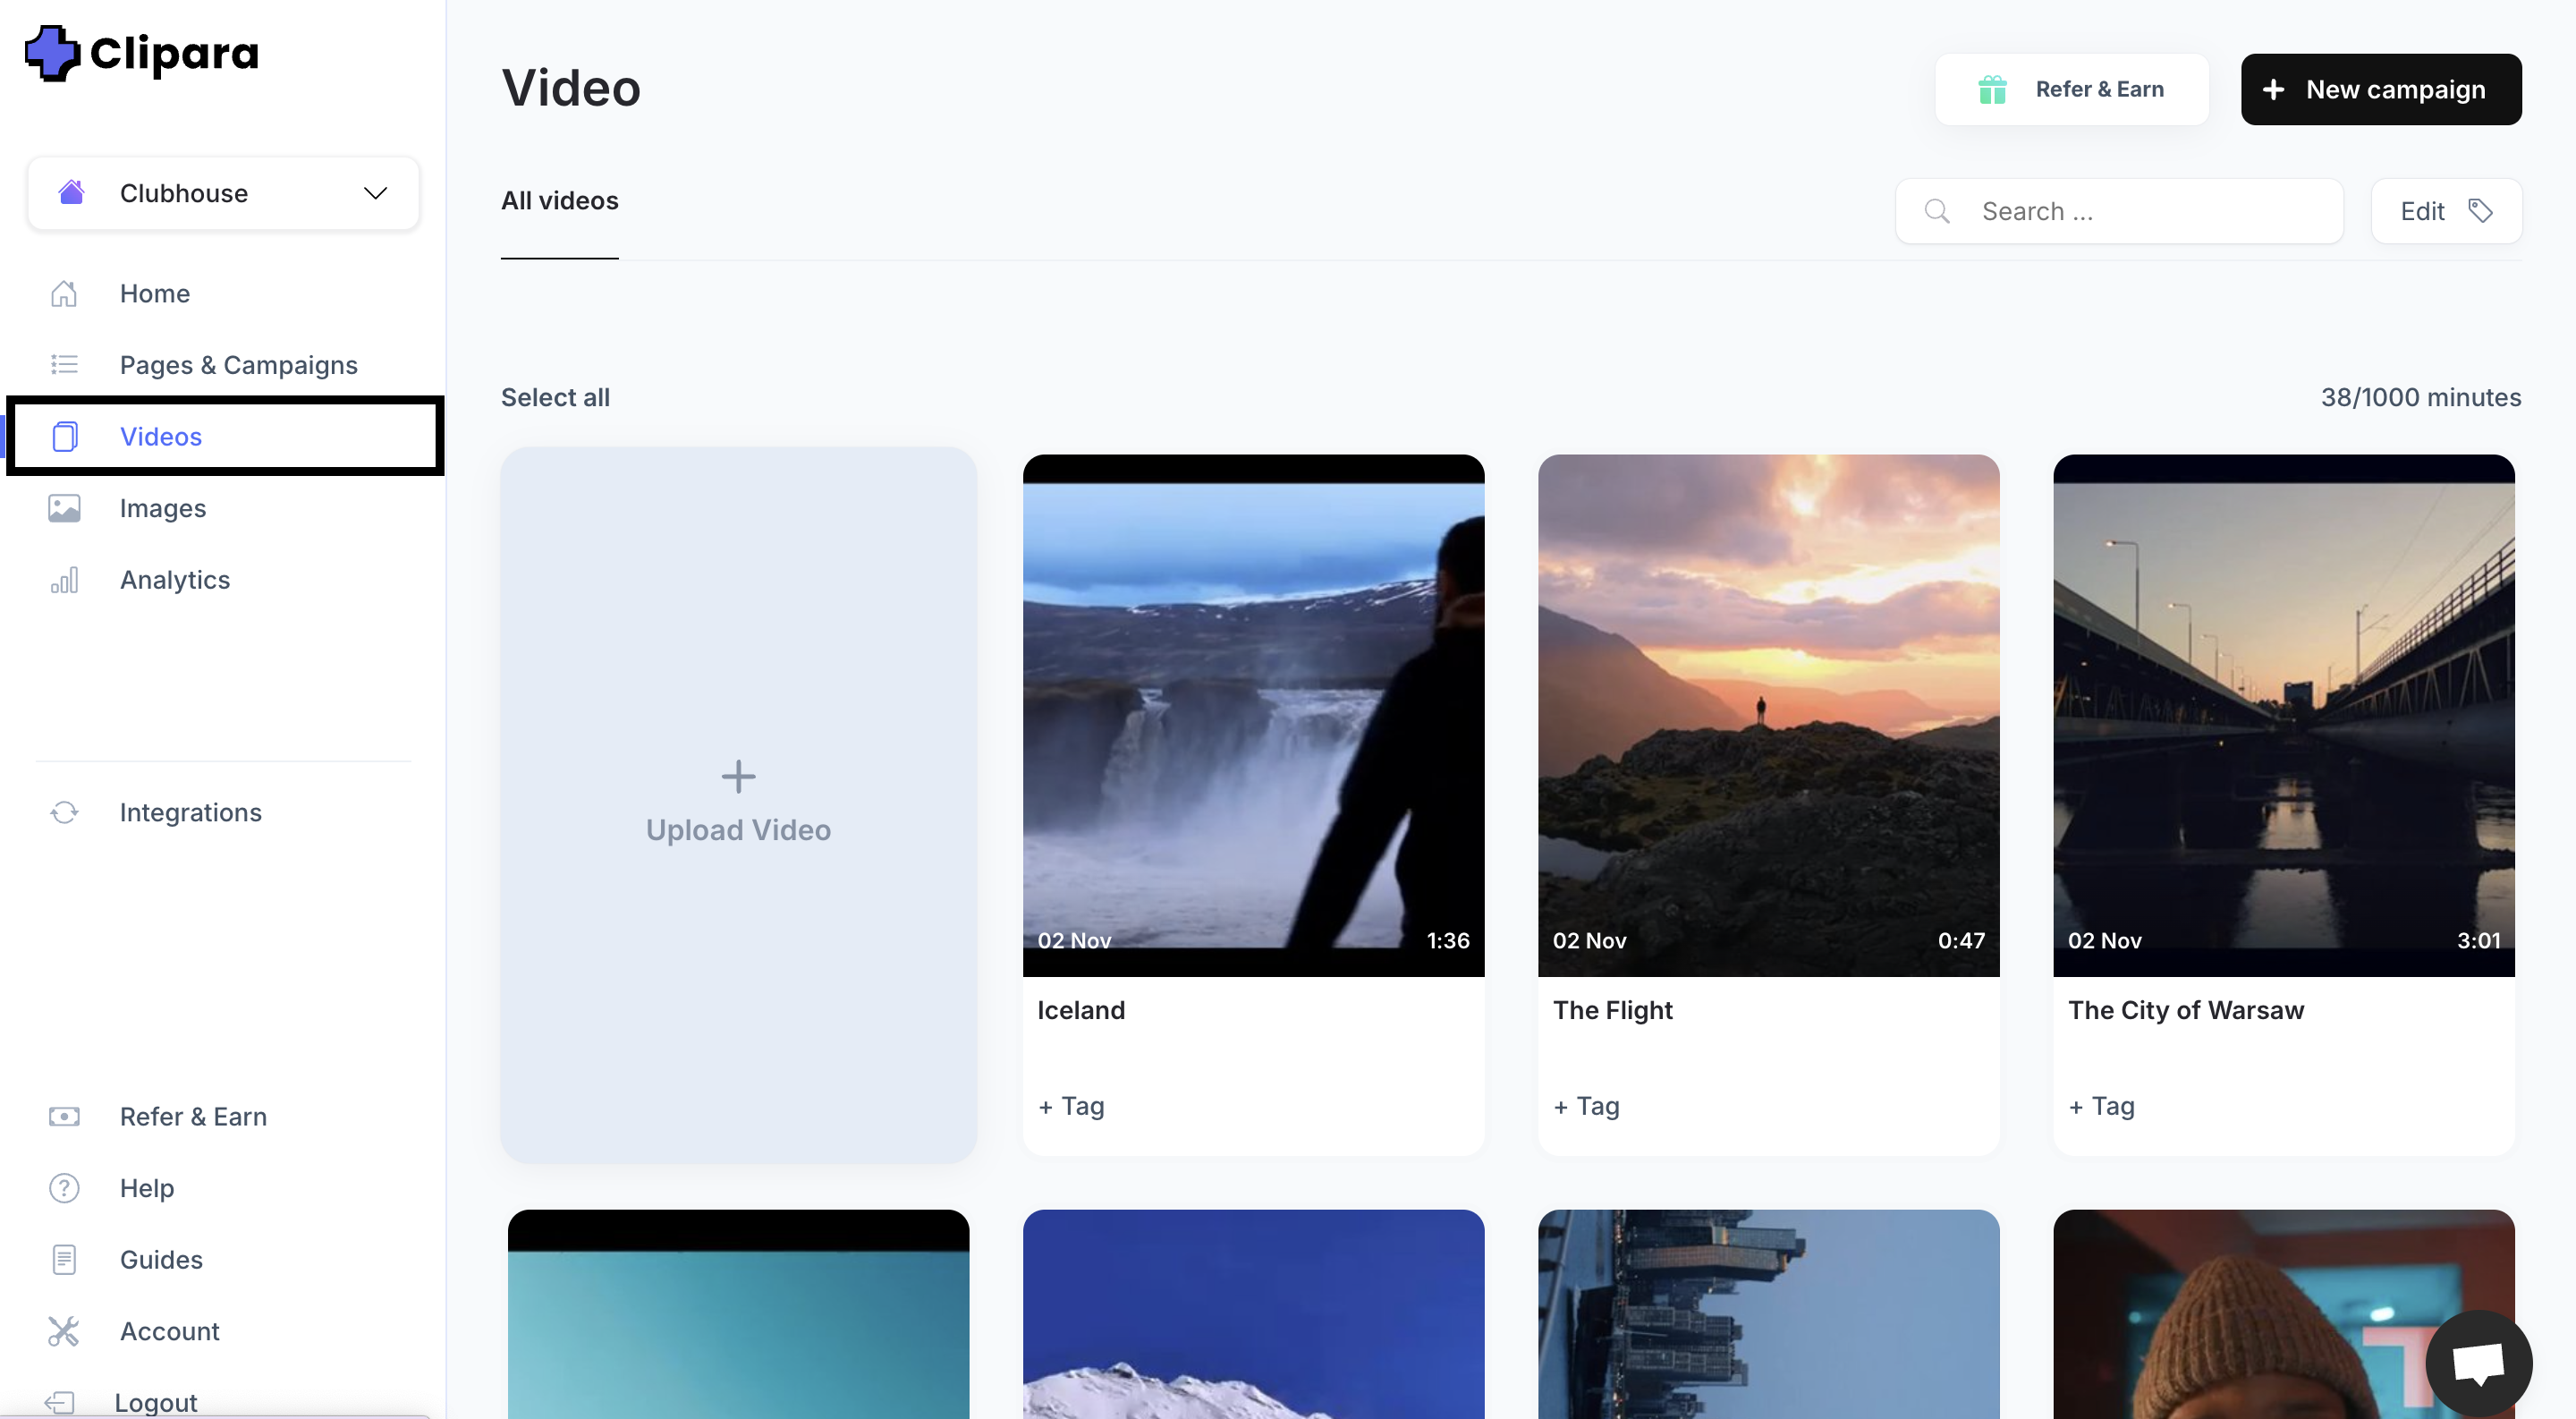Open Home from the sidebar
Image resolution: width=2576 pixels, height=1419 pixels.
(154, 293)
